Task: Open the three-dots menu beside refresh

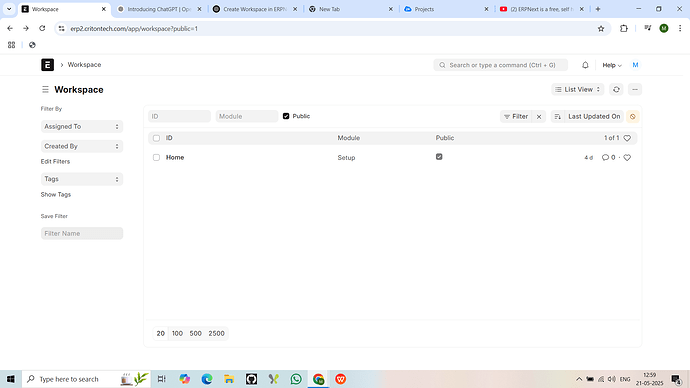Action: 635,90
